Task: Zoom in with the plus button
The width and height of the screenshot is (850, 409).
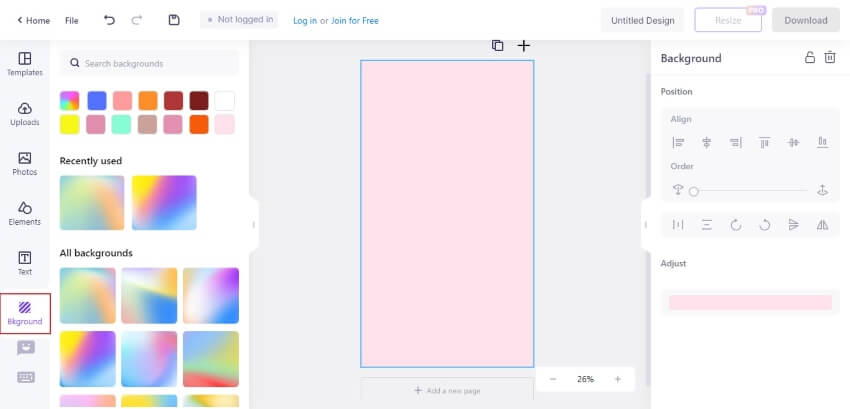Action: [617, 379]
